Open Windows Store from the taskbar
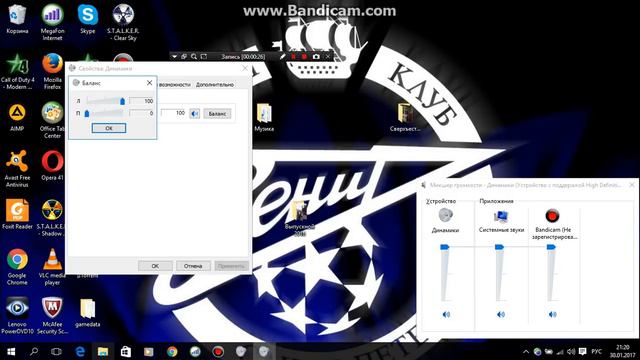This screenshot has width=640, height=360. [x=126, y=351]
